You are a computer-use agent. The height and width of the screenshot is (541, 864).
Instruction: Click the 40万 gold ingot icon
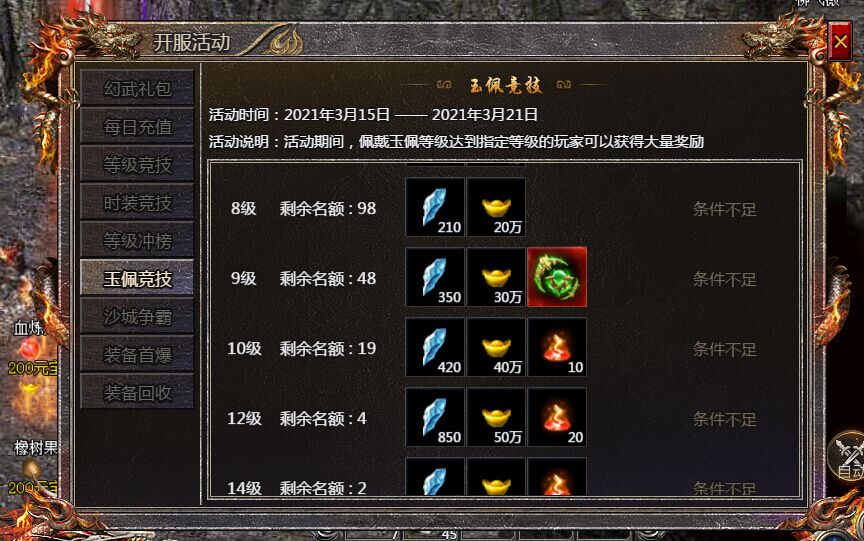pyautogui.click(x=496, y=347)
